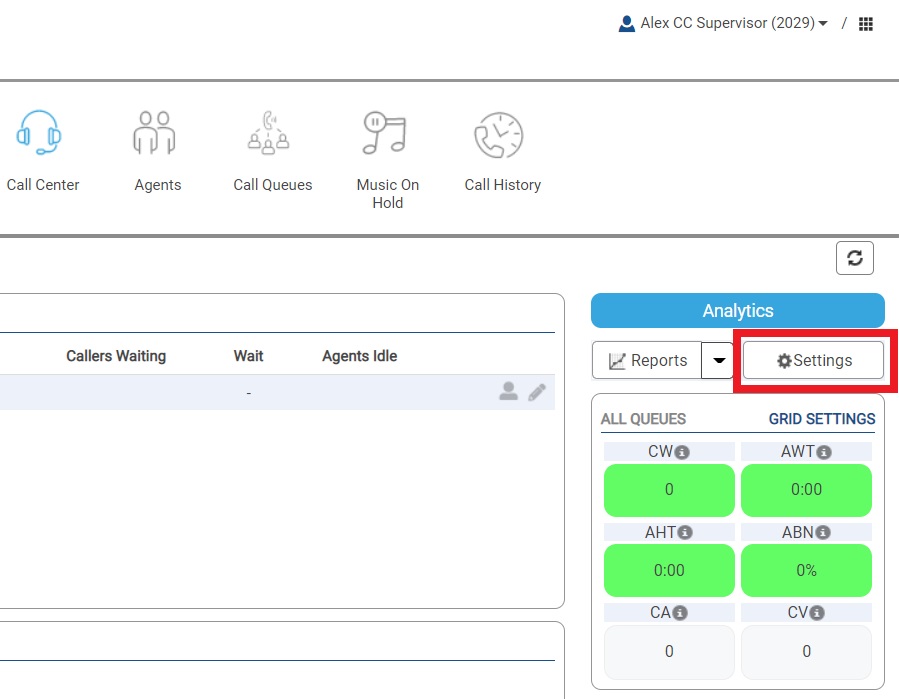Open the apps grid icon
899x699 pixels.
pyautogui.click(x=866, y=24)
